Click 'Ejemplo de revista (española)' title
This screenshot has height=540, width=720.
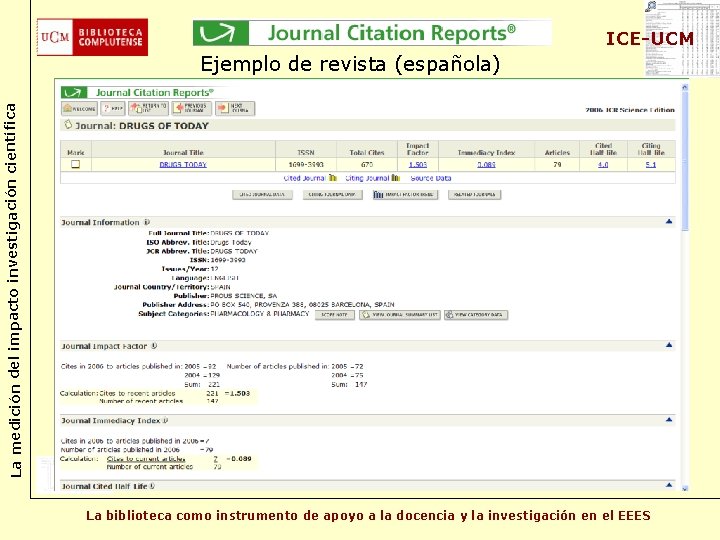(x=350, y=64)
